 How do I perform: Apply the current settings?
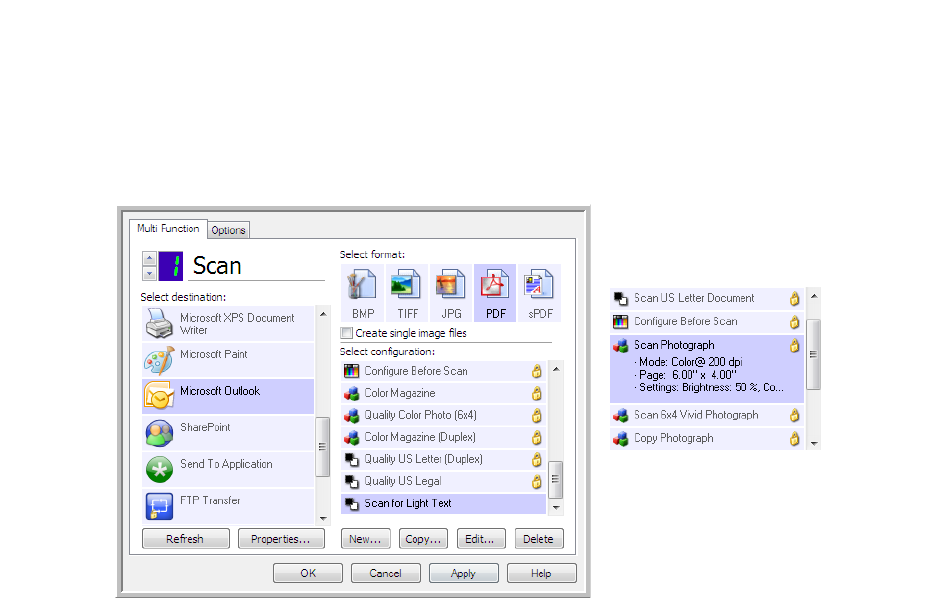463,573
